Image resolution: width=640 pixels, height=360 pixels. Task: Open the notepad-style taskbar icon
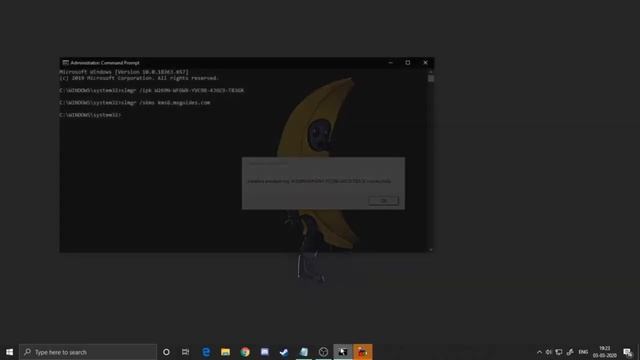tap(304, 352)
